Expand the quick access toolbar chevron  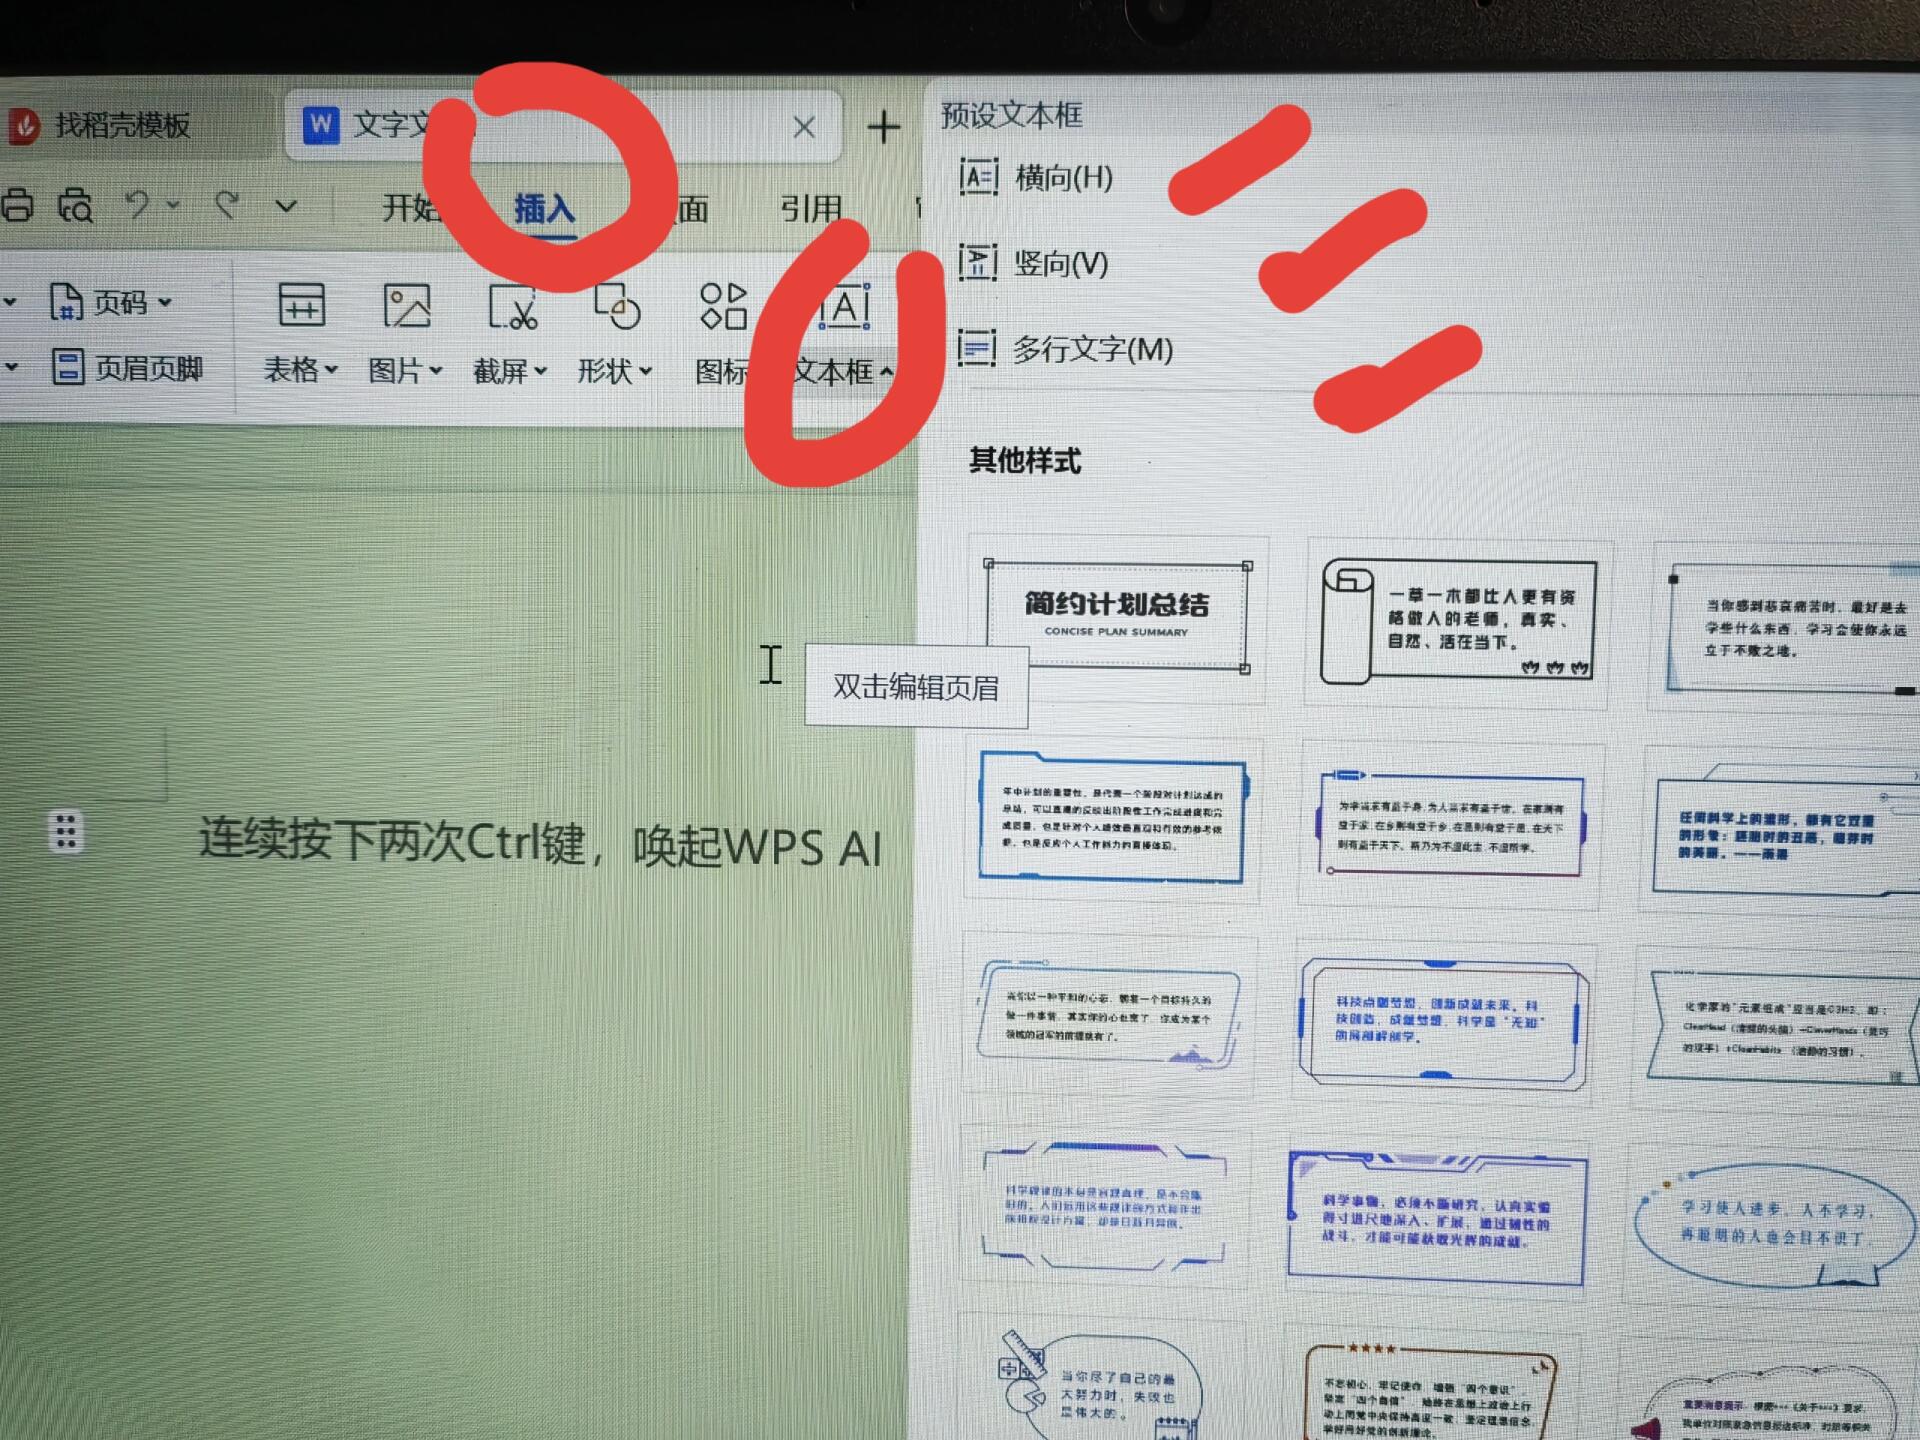pyautogui.click(x=287, y=206)
